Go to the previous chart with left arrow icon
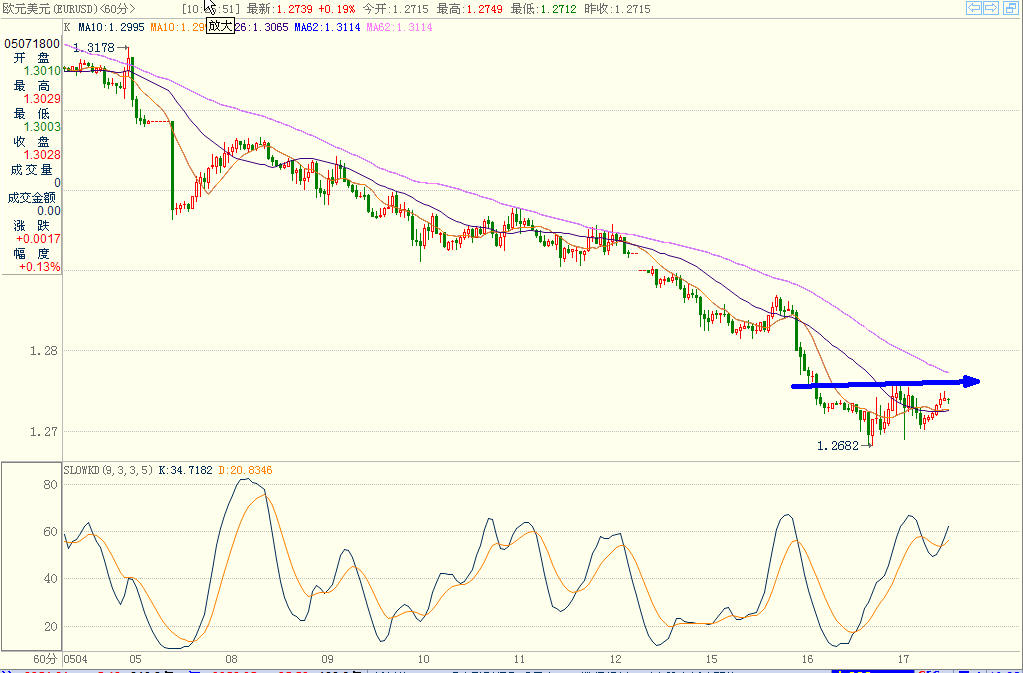The height and width of the screenshot is (673, 1023). [974, 8]
